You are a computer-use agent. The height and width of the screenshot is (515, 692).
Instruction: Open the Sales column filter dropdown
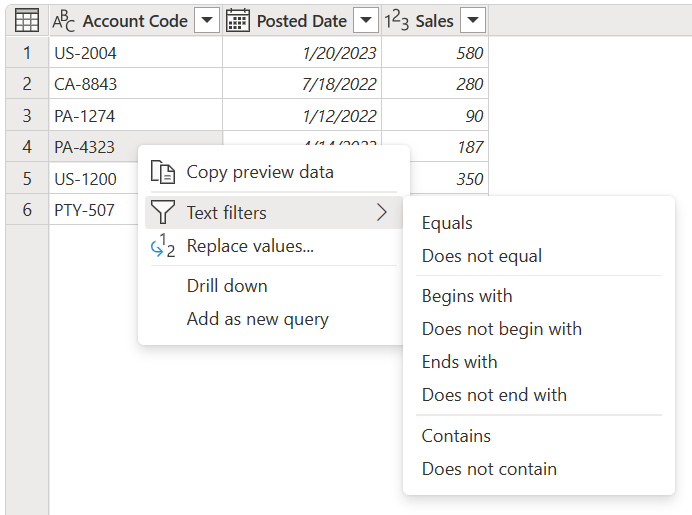click(473, 20)
